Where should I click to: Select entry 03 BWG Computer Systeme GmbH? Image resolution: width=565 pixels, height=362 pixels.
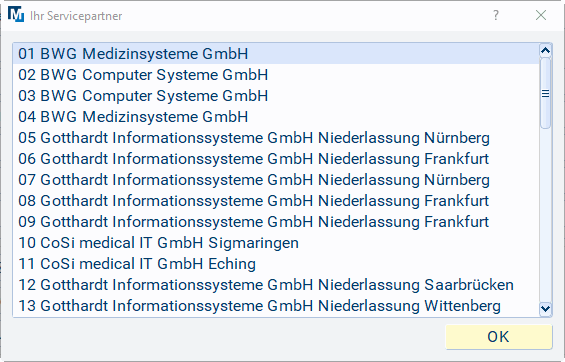276,96
